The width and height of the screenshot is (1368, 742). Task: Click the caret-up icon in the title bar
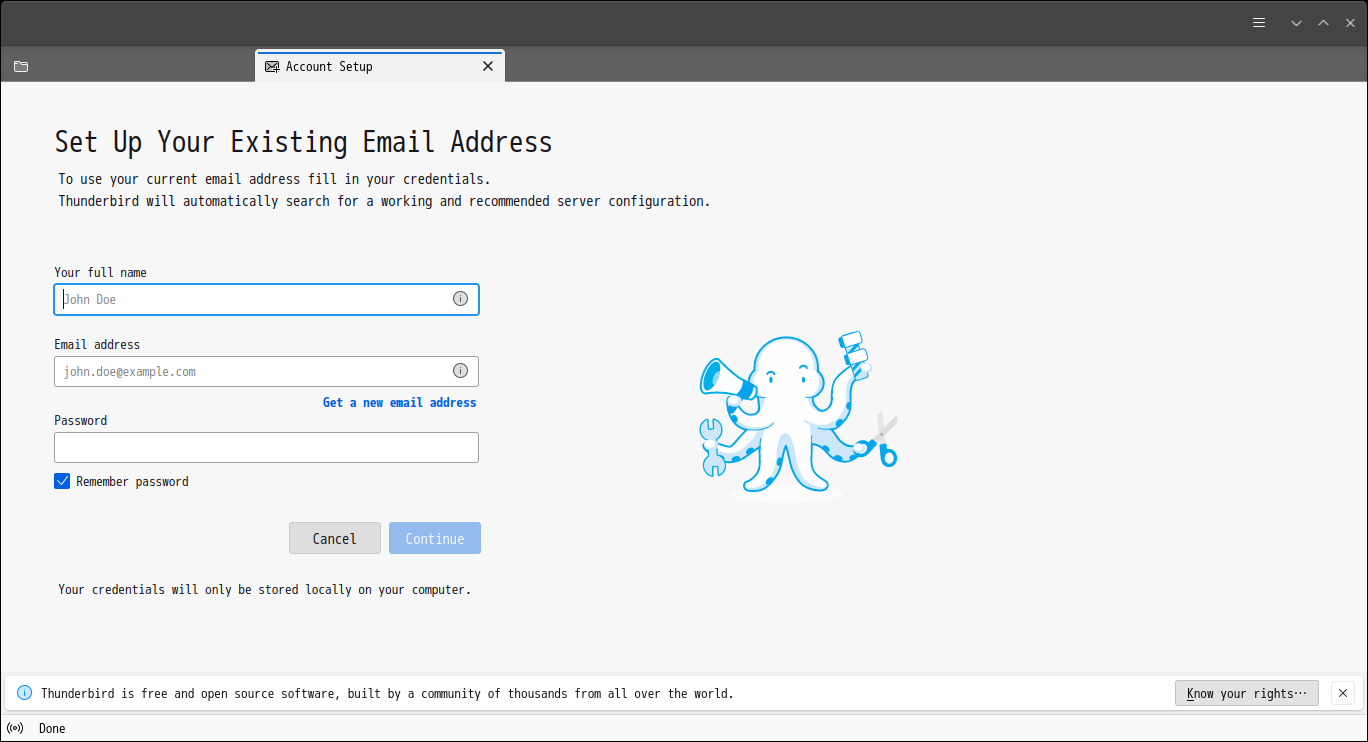tap(1322, 22)
